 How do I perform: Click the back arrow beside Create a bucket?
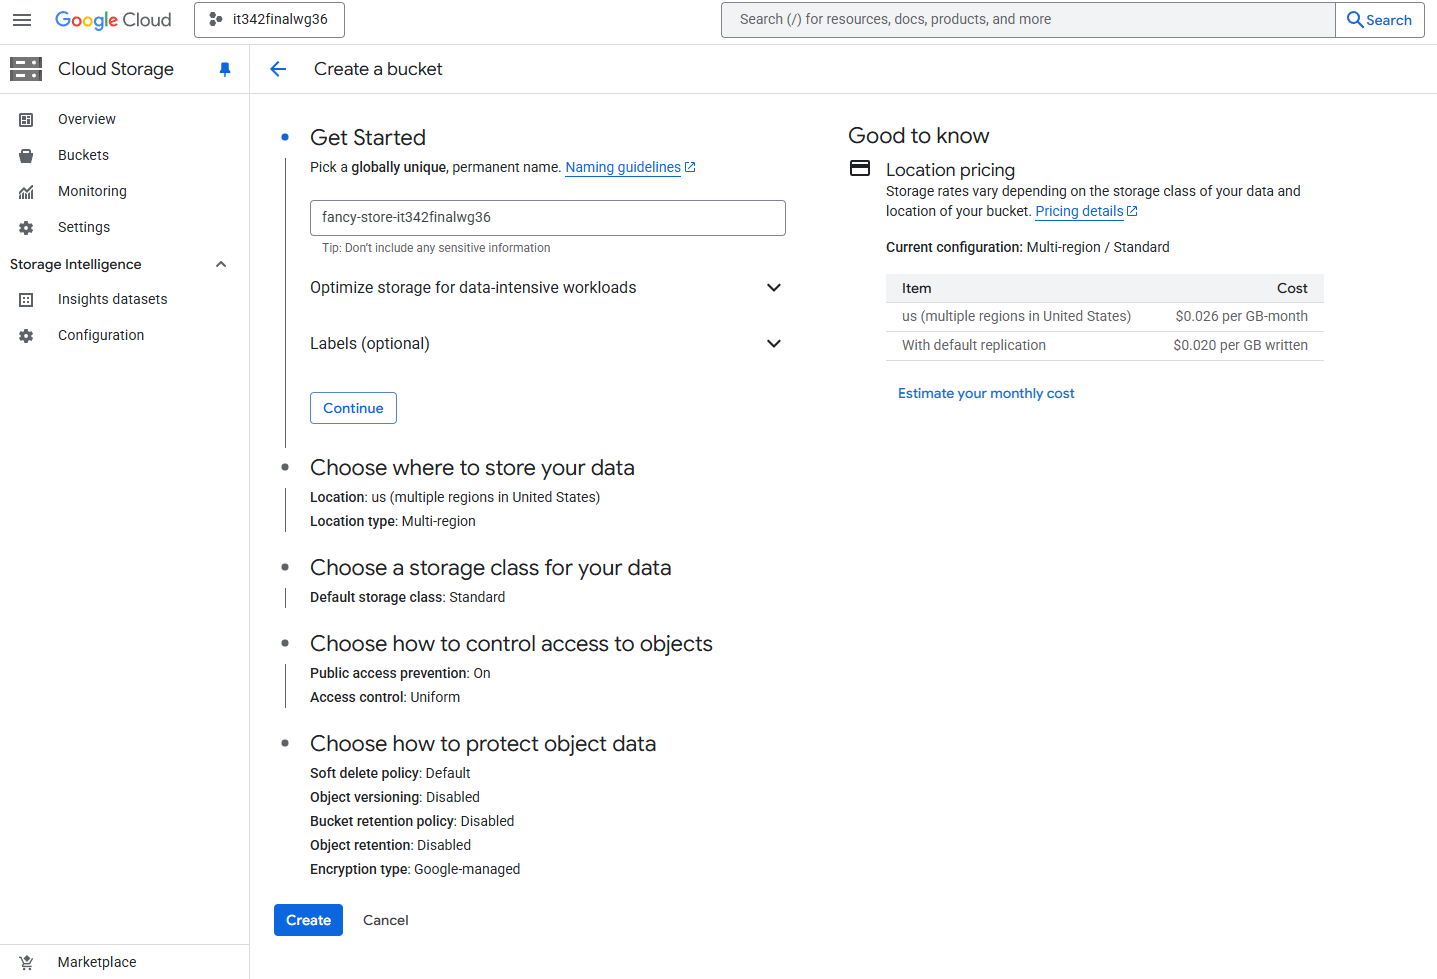point(278,69)
